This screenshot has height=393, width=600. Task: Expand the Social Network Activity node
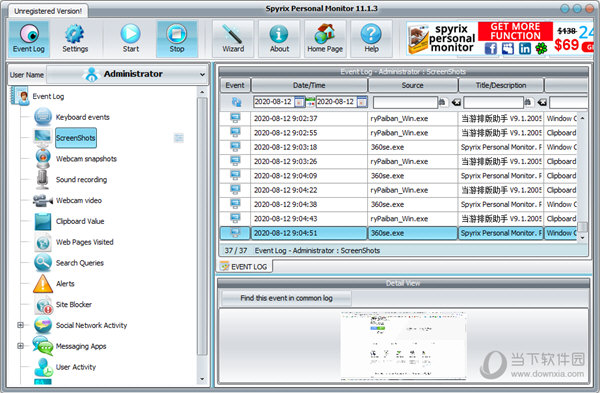pyautogui.click(x=20, y=325)
